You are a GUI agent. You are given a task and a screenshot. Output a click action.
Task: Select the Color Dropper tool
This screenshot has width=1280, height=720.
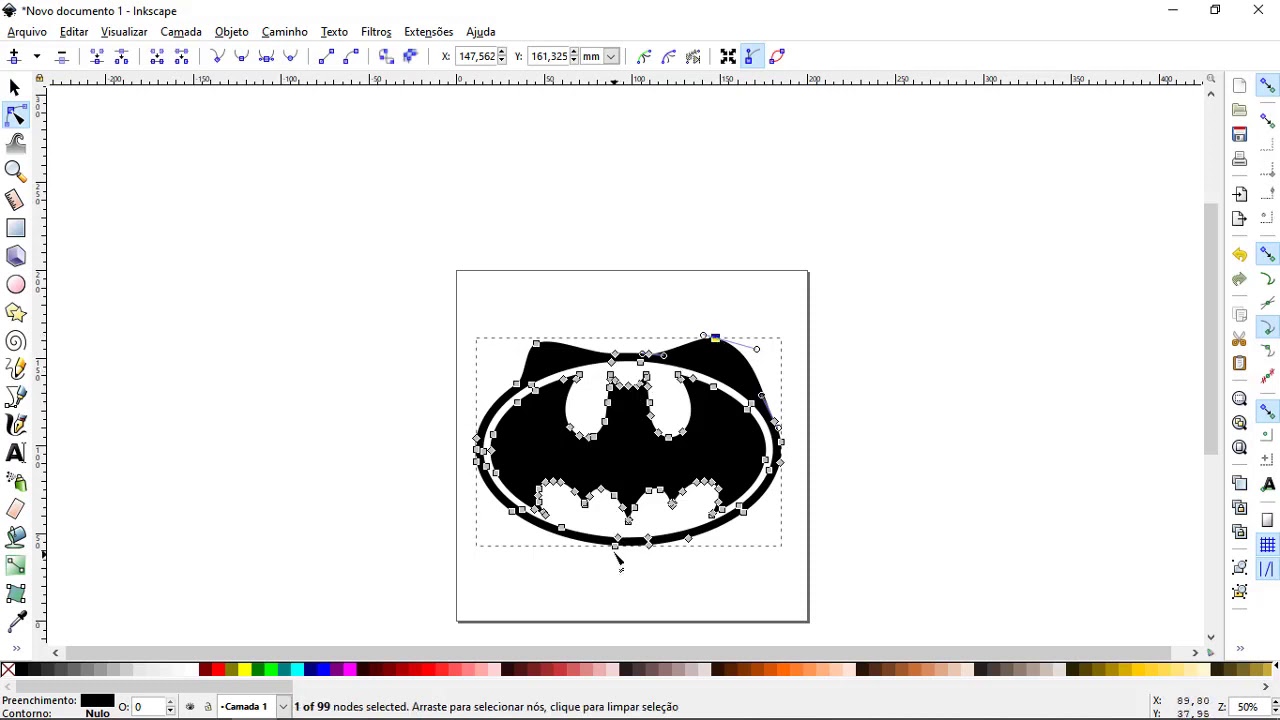(15, 622)
